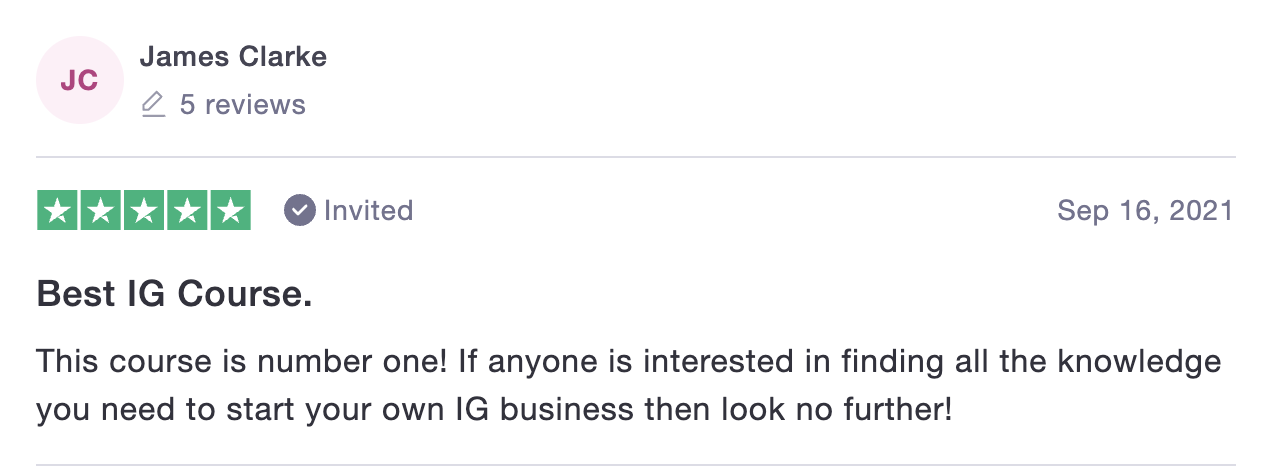This screenshot has height=474, width=1274.
Task: Click the fourth green star
Action: (187, 211)
